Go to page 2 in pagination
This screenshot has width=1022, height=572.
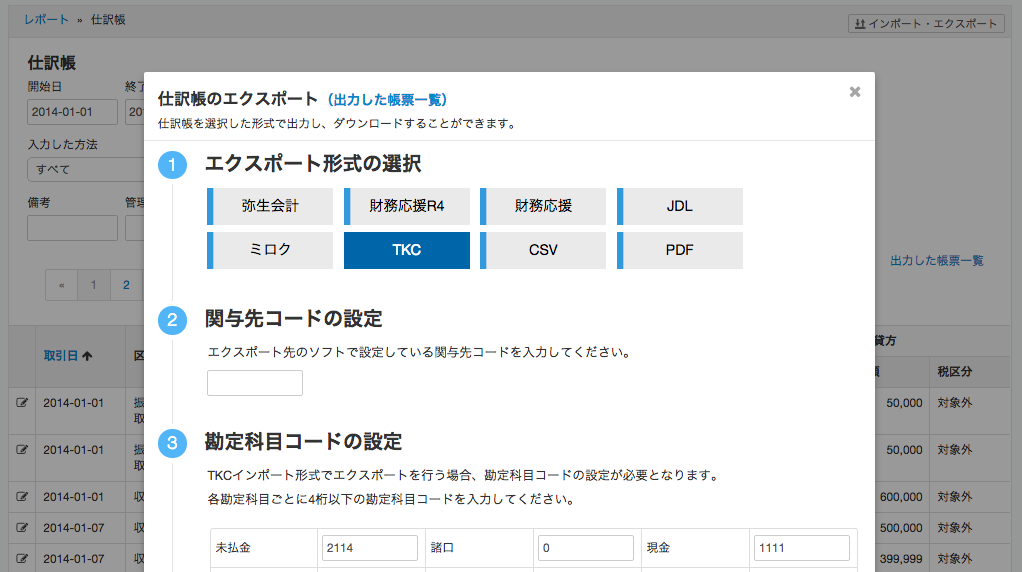126,285
